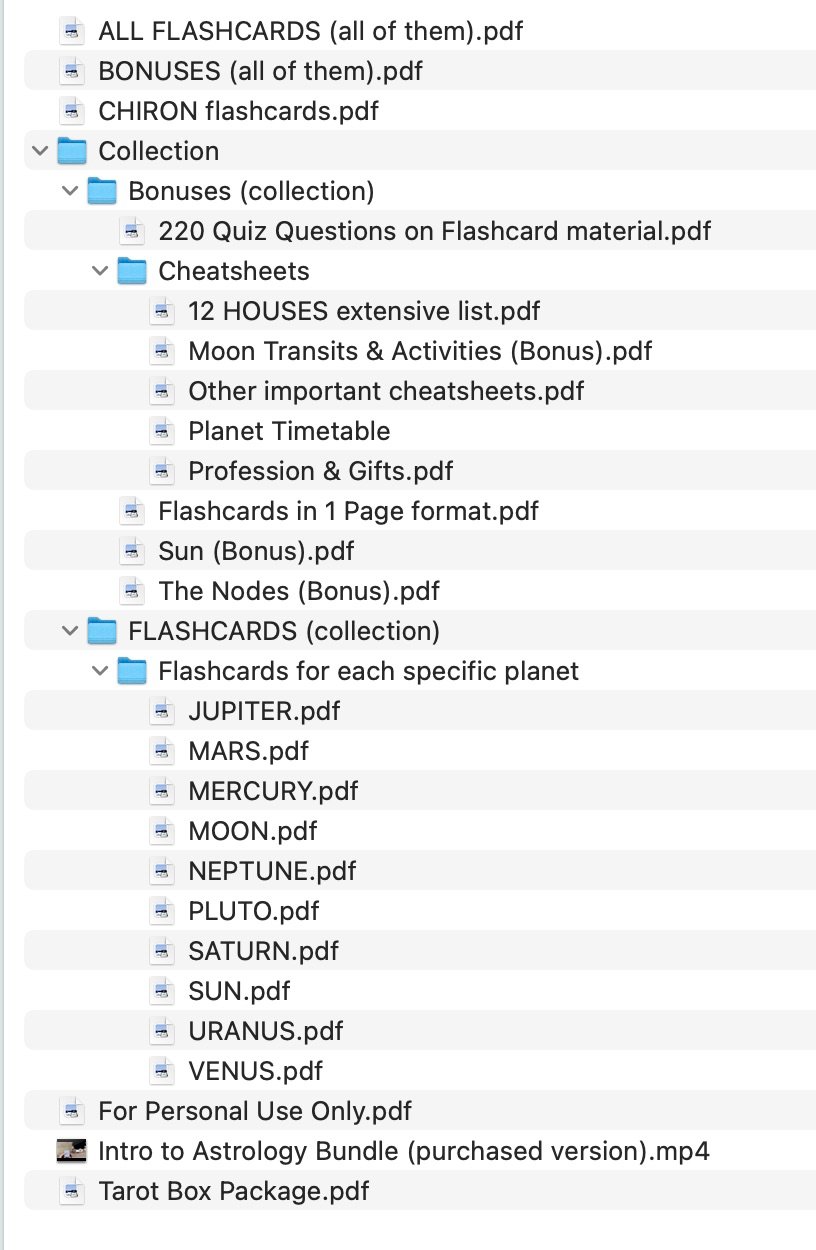
Task: Click the PDF icon next to Tarot Box Package.pdf
Action: tap(72, 1191)
